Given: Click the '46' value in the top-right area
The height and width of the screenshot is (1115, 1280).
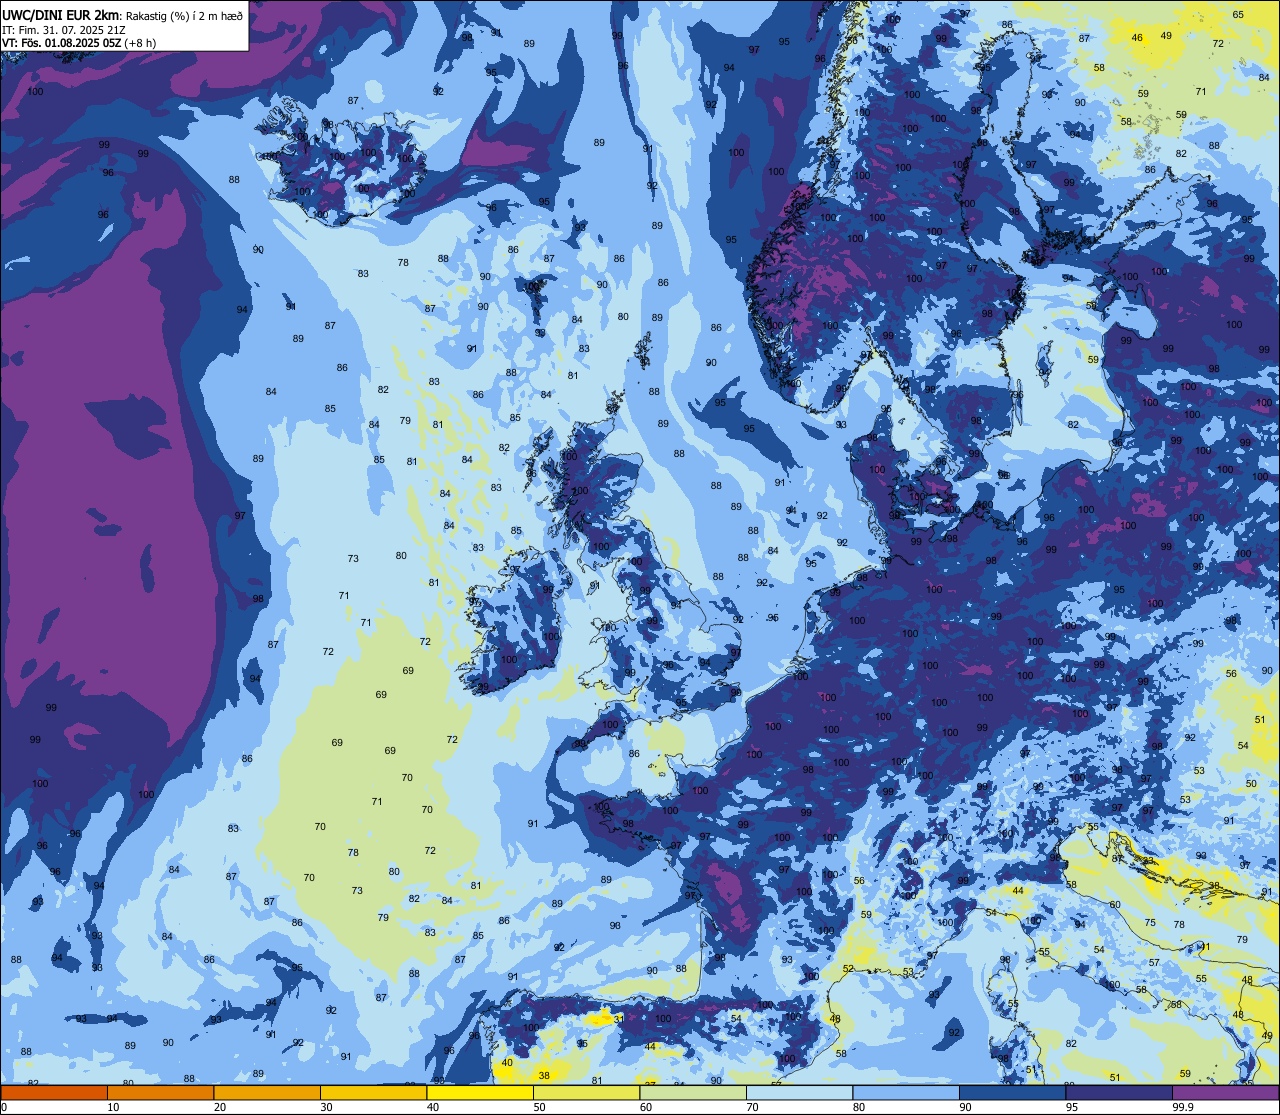Looking at the screenshot, I should [1137, 38].
